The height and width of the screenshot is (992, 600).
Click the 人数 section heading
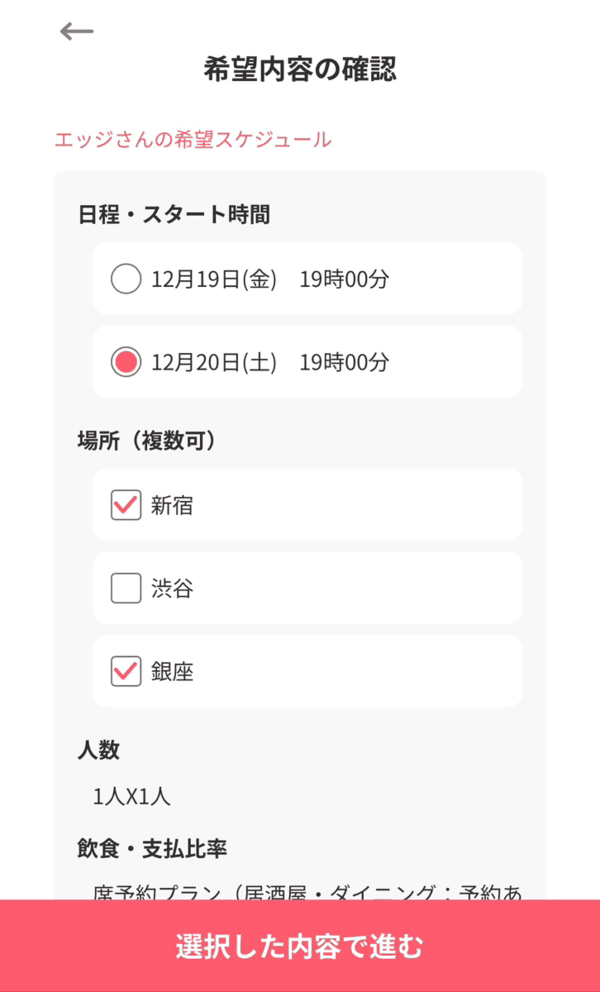pos(99,749)
